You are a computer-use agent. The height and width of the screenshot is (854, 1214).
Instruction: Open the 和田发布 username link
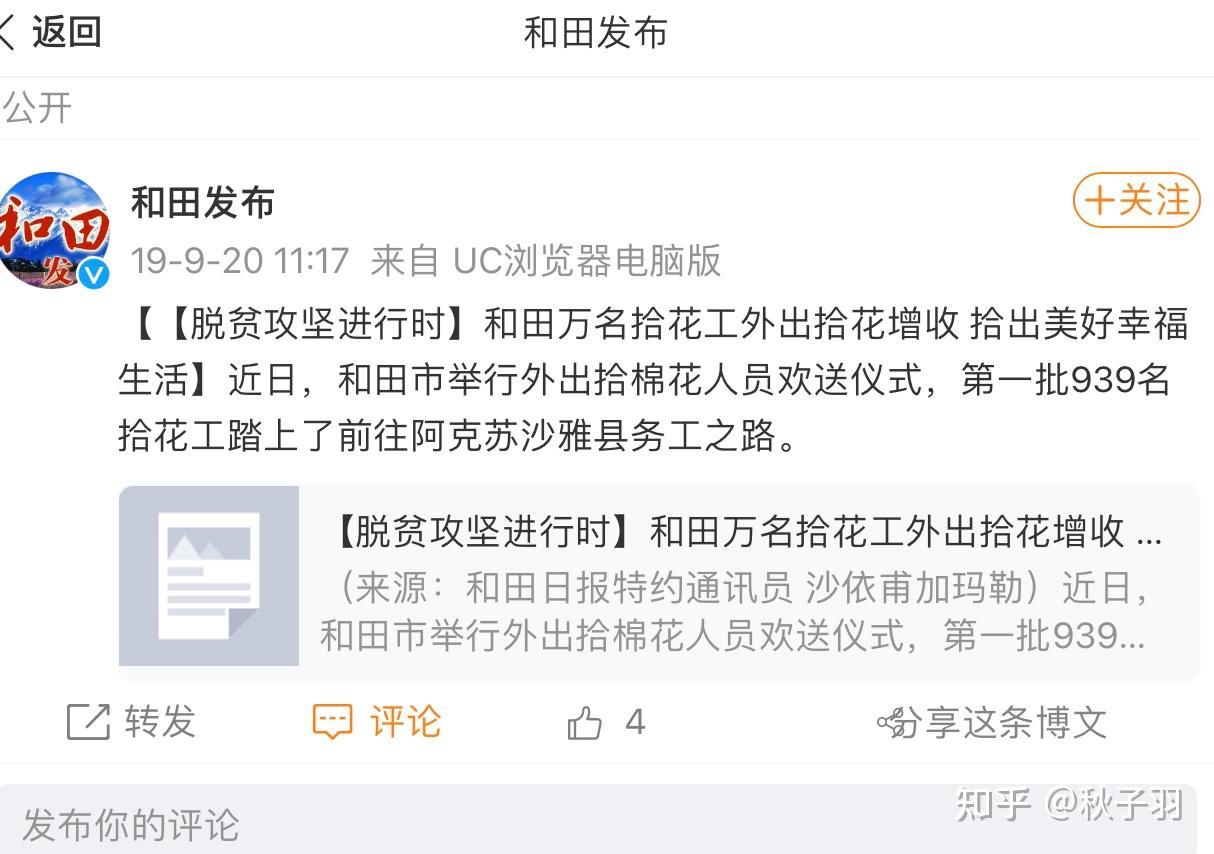[x=203, y=203]
